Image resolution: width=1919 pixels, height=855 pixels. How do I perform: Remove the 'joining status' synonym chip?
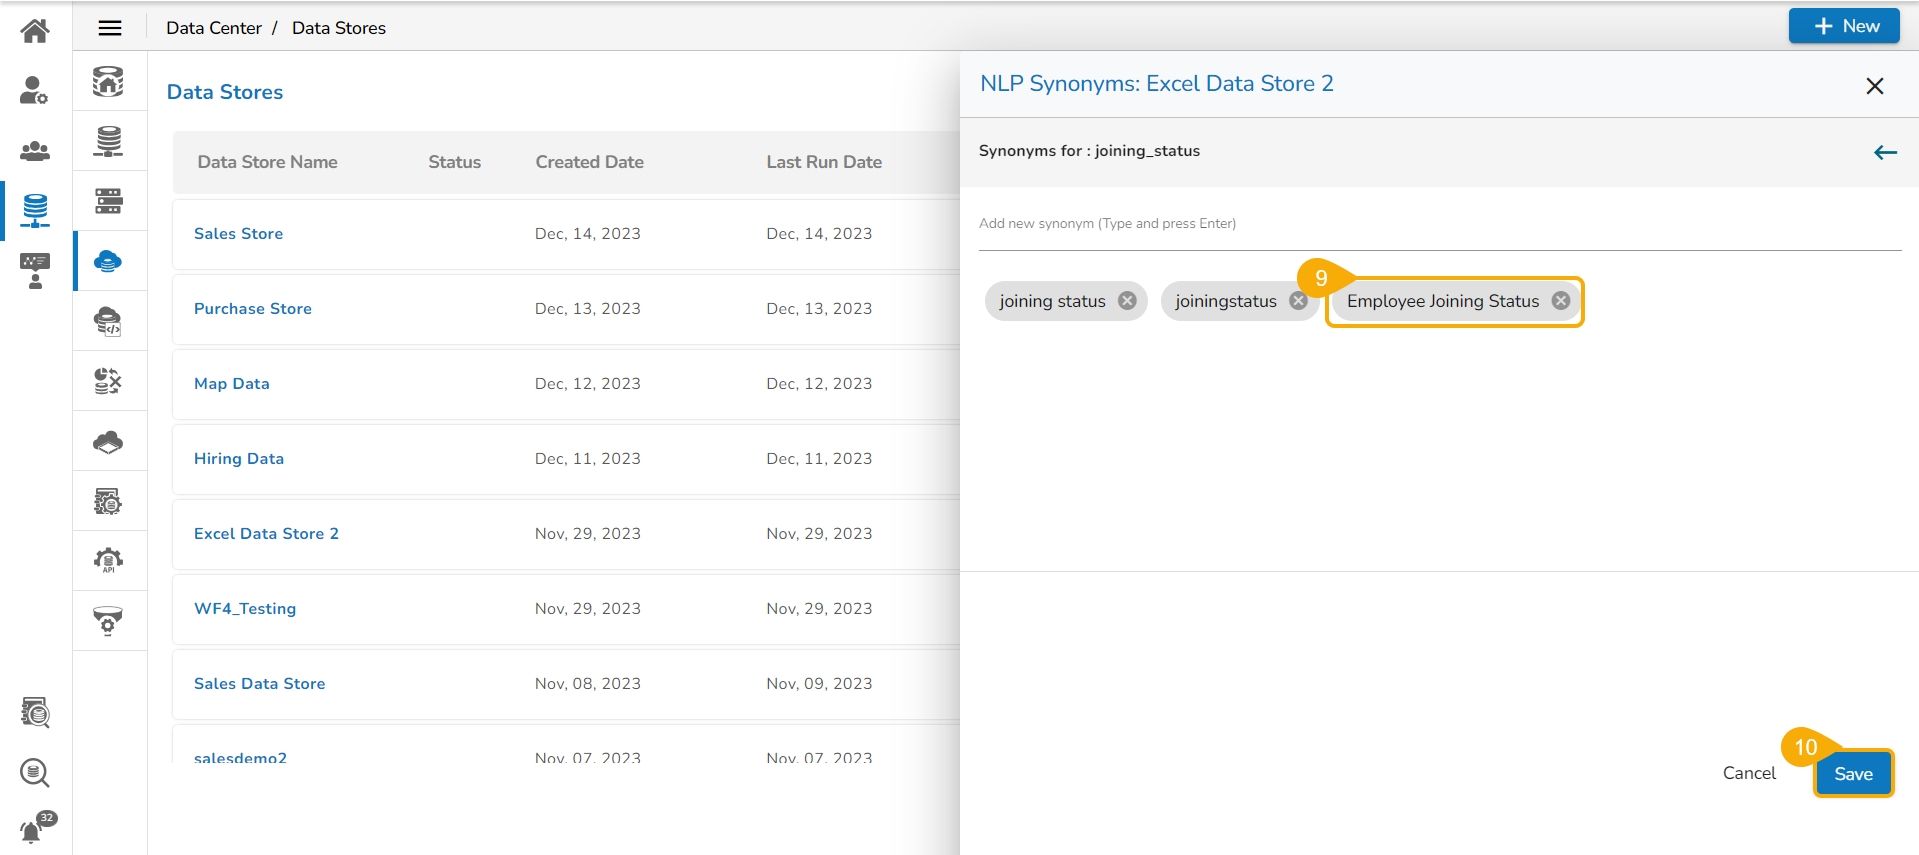tap(1127, 301)
